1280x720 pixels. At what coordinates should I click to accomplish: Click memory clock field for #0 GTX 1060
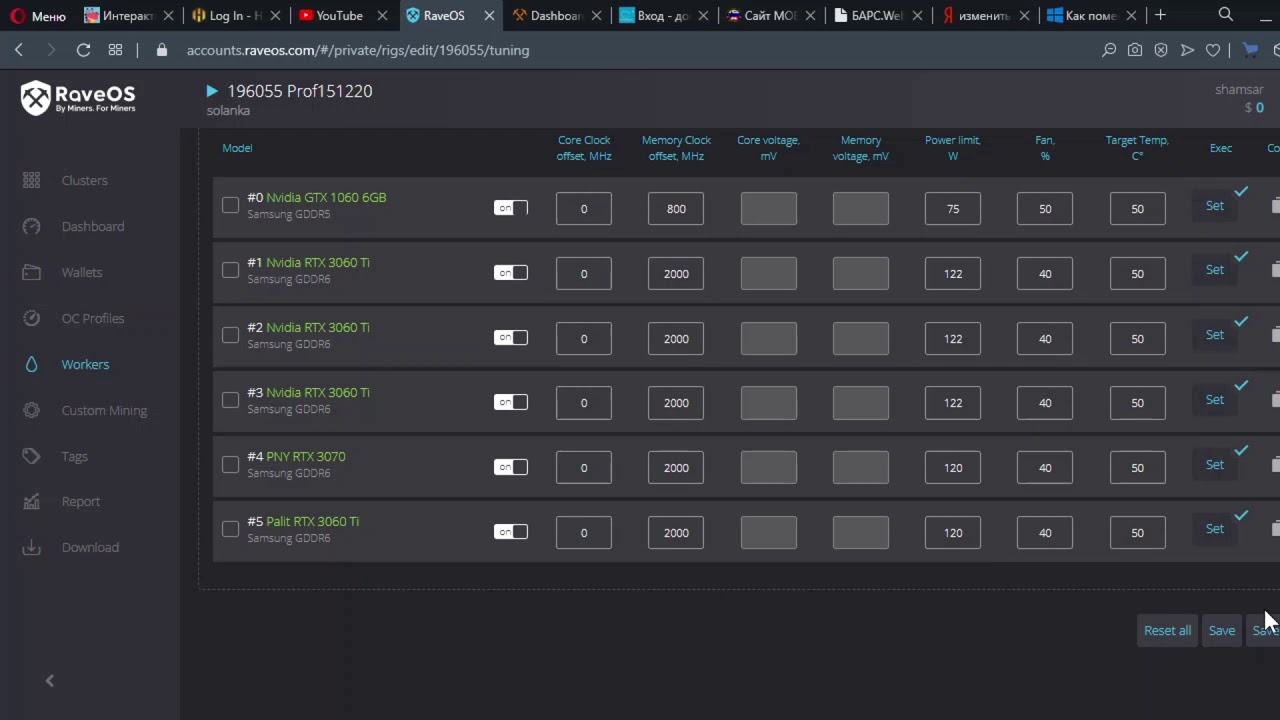(676, 209)
